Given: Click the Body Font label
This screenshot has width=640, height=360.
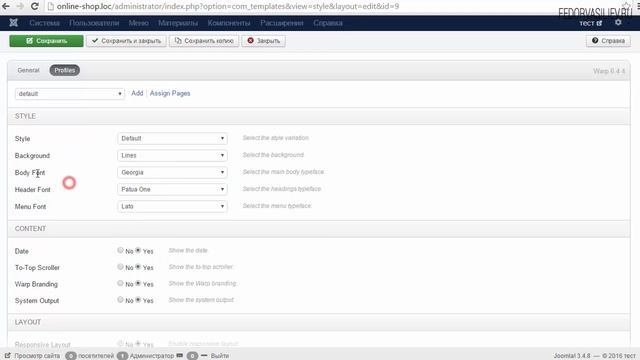Looking at the screenshot, I should pos(30,173).
